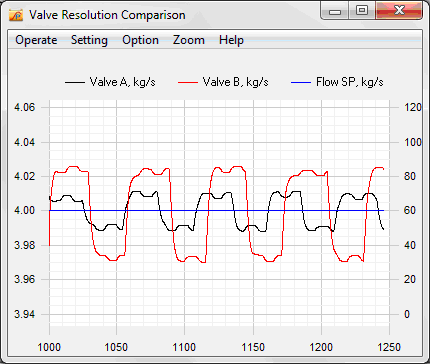This screenshot has width=430, height=364.
Task: Maximize the Valve Resolution Comparison window
Action: click(362, 11)
